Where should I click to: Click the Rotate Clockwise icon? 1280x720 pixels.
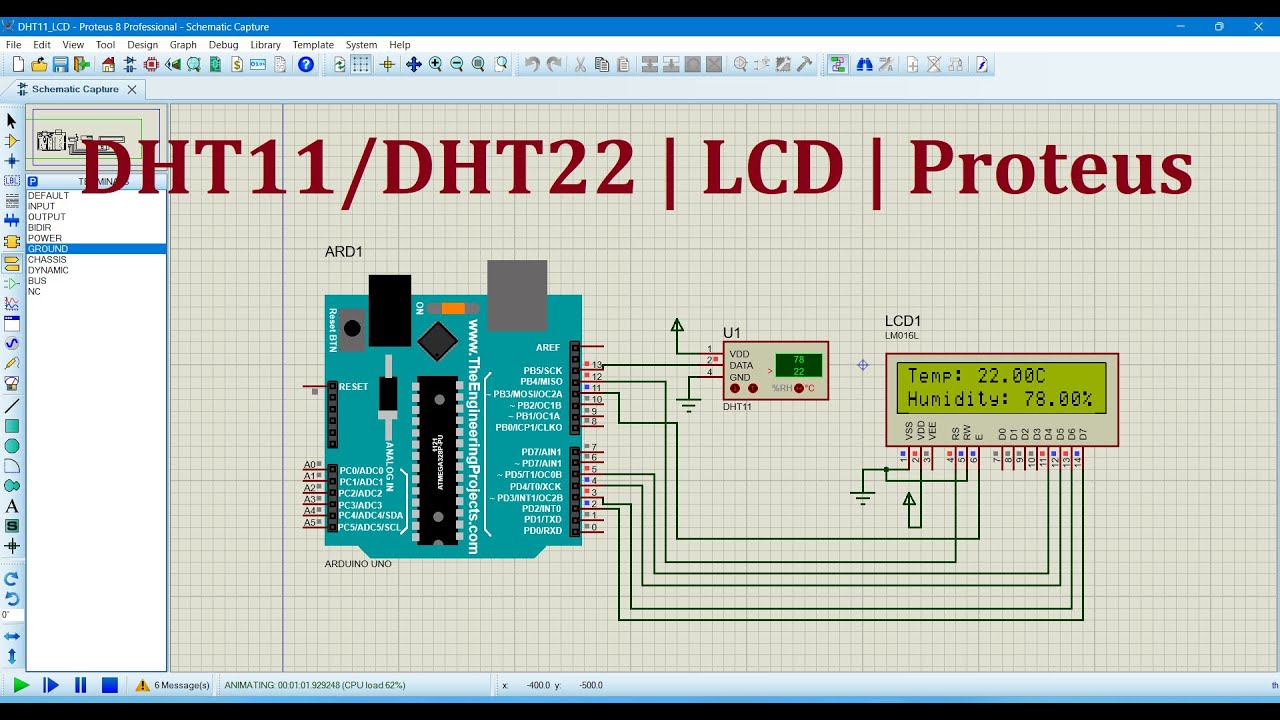[12, 578]
